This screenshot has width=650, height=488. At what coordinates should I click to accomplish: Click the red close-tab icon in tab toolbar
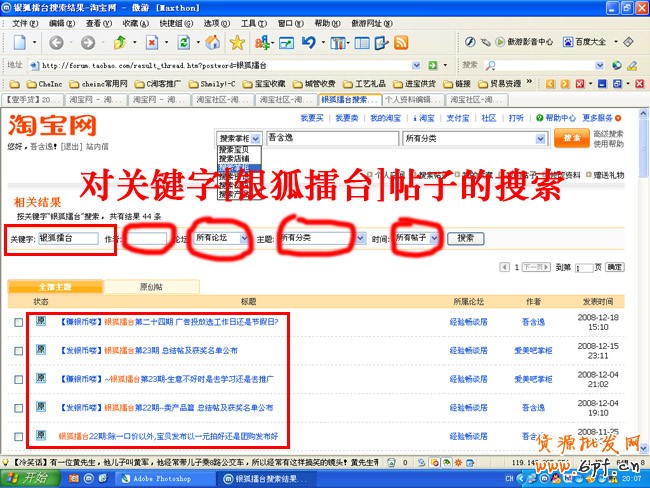pyautogui.click(x=580, y=84)
